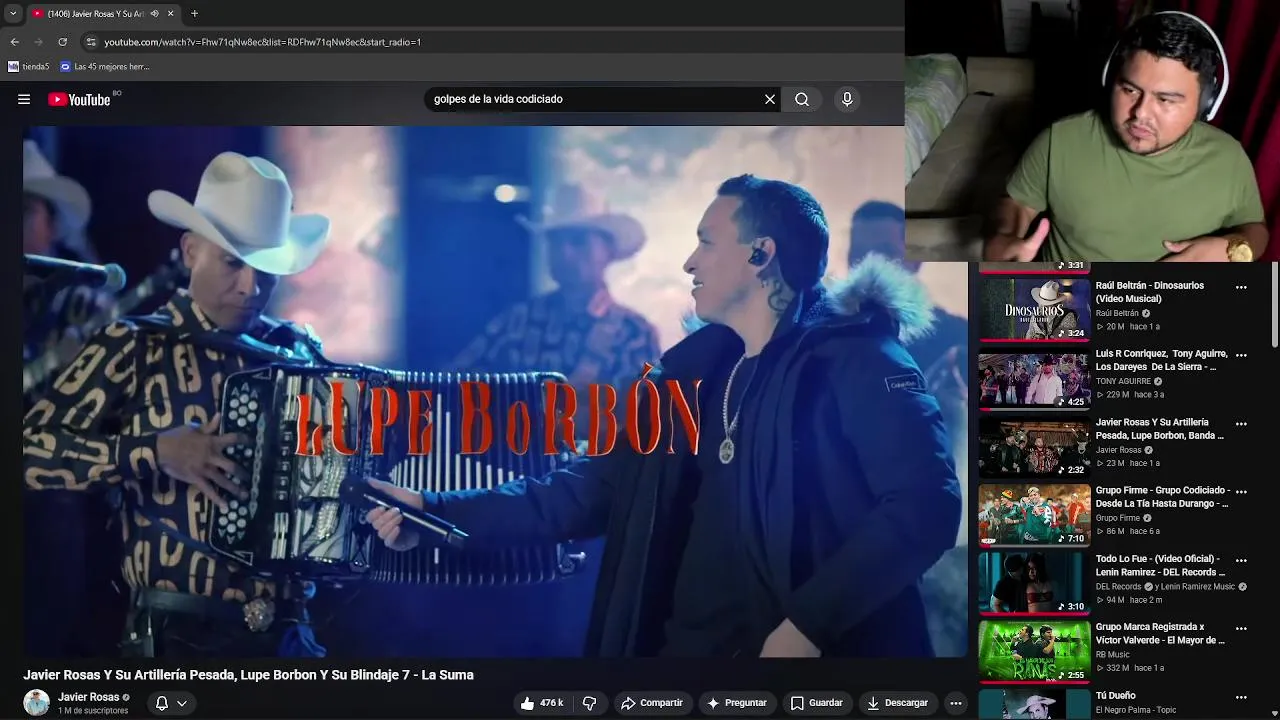
Task: Open Grupo Marca Registrada x Victor Valverde title
Action: pos(1160,634)
